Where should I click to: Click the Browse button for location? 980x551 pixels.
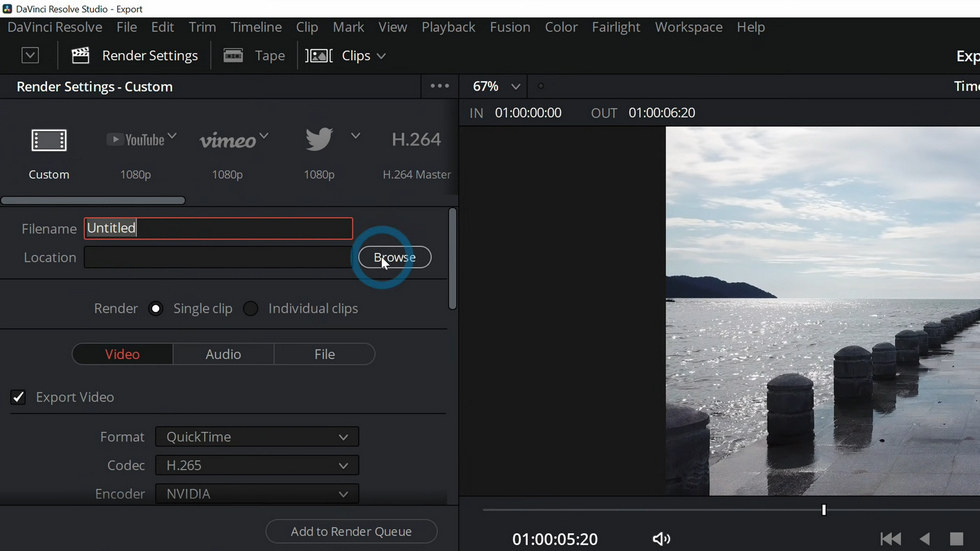pos(394,257)
